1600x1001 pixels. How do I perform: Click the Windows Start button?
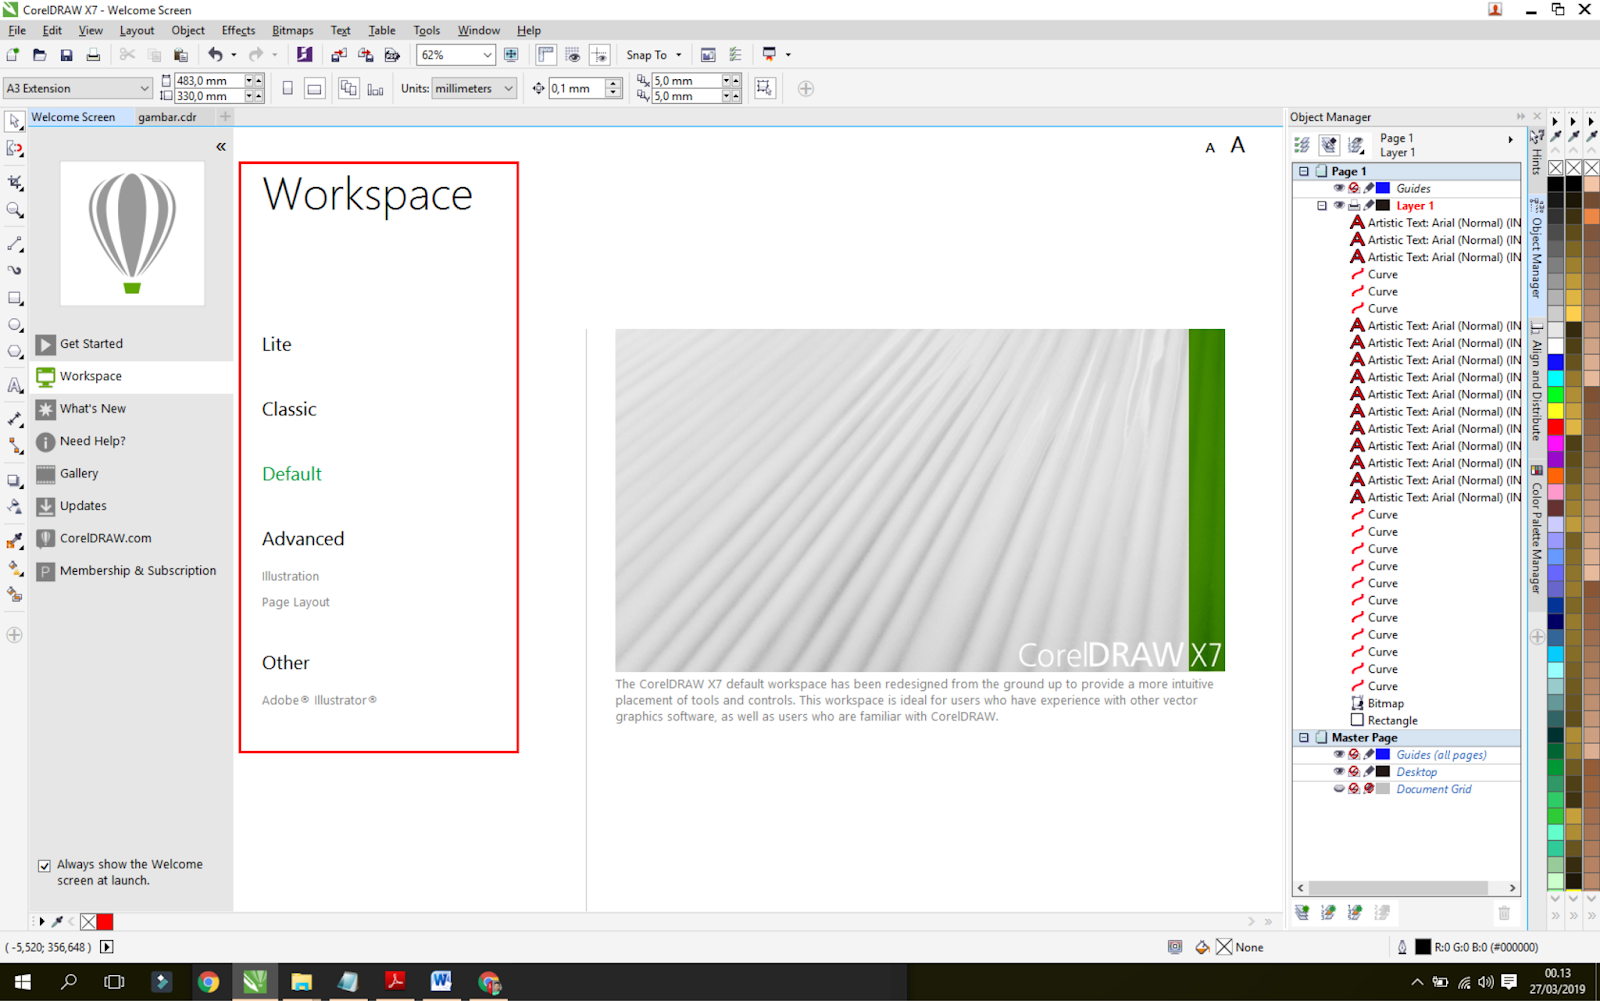[22, 982]
